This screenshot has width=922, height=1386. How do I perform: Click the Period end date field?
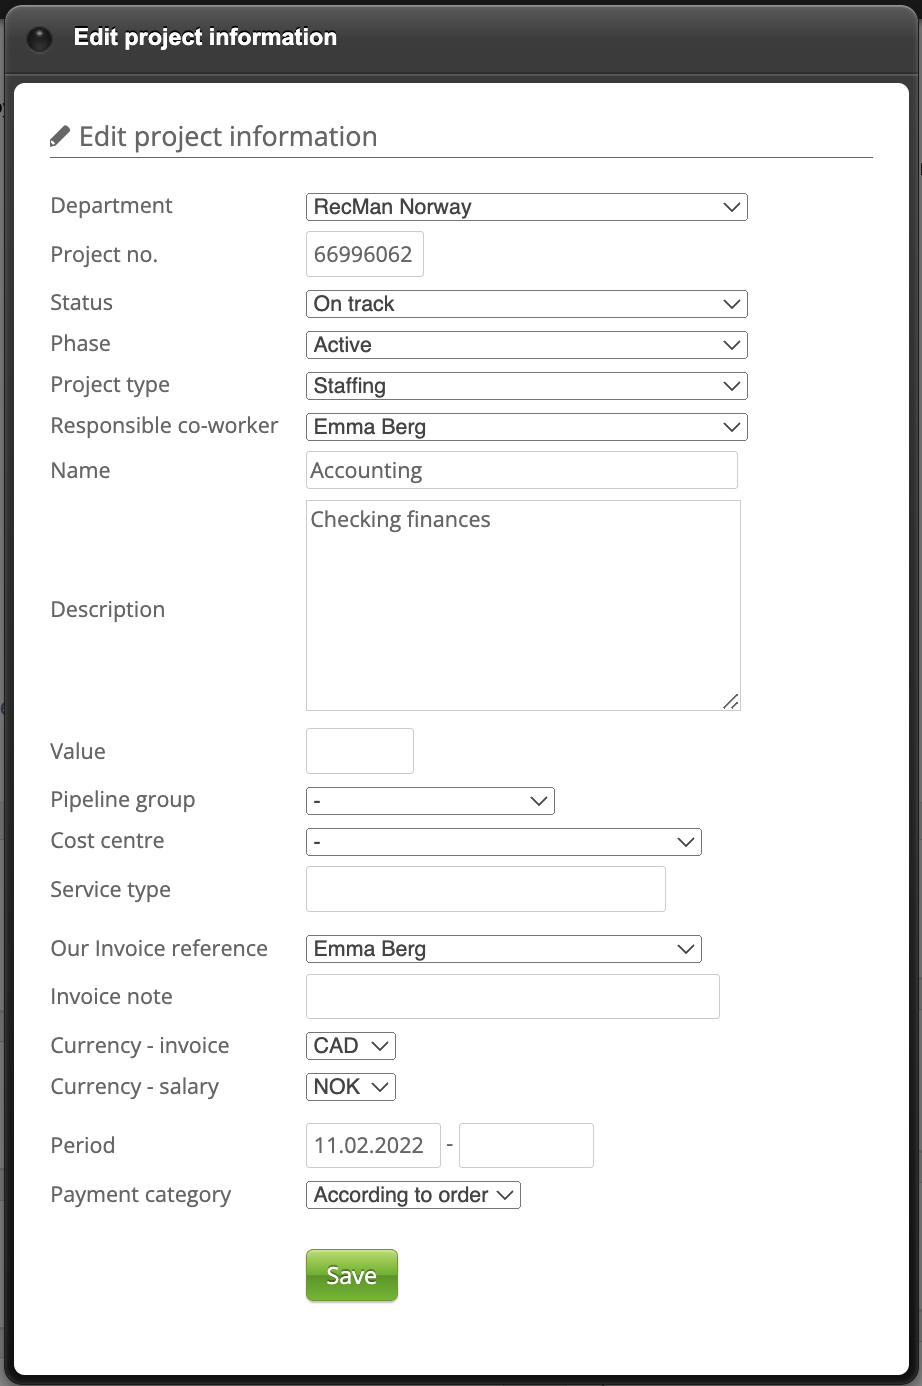(x=526, y=1145)
